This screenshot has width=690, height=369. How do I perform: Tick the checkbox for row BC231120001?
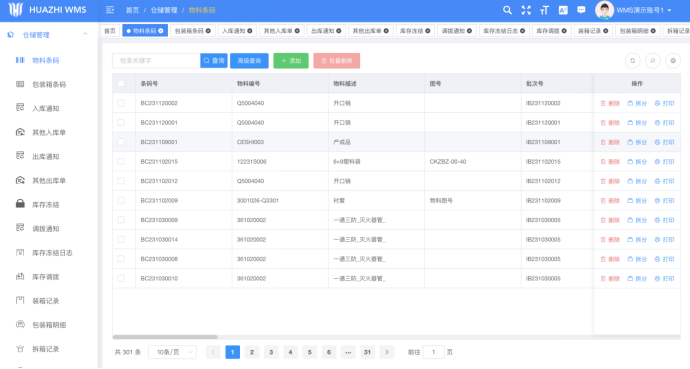click(121, 122)
